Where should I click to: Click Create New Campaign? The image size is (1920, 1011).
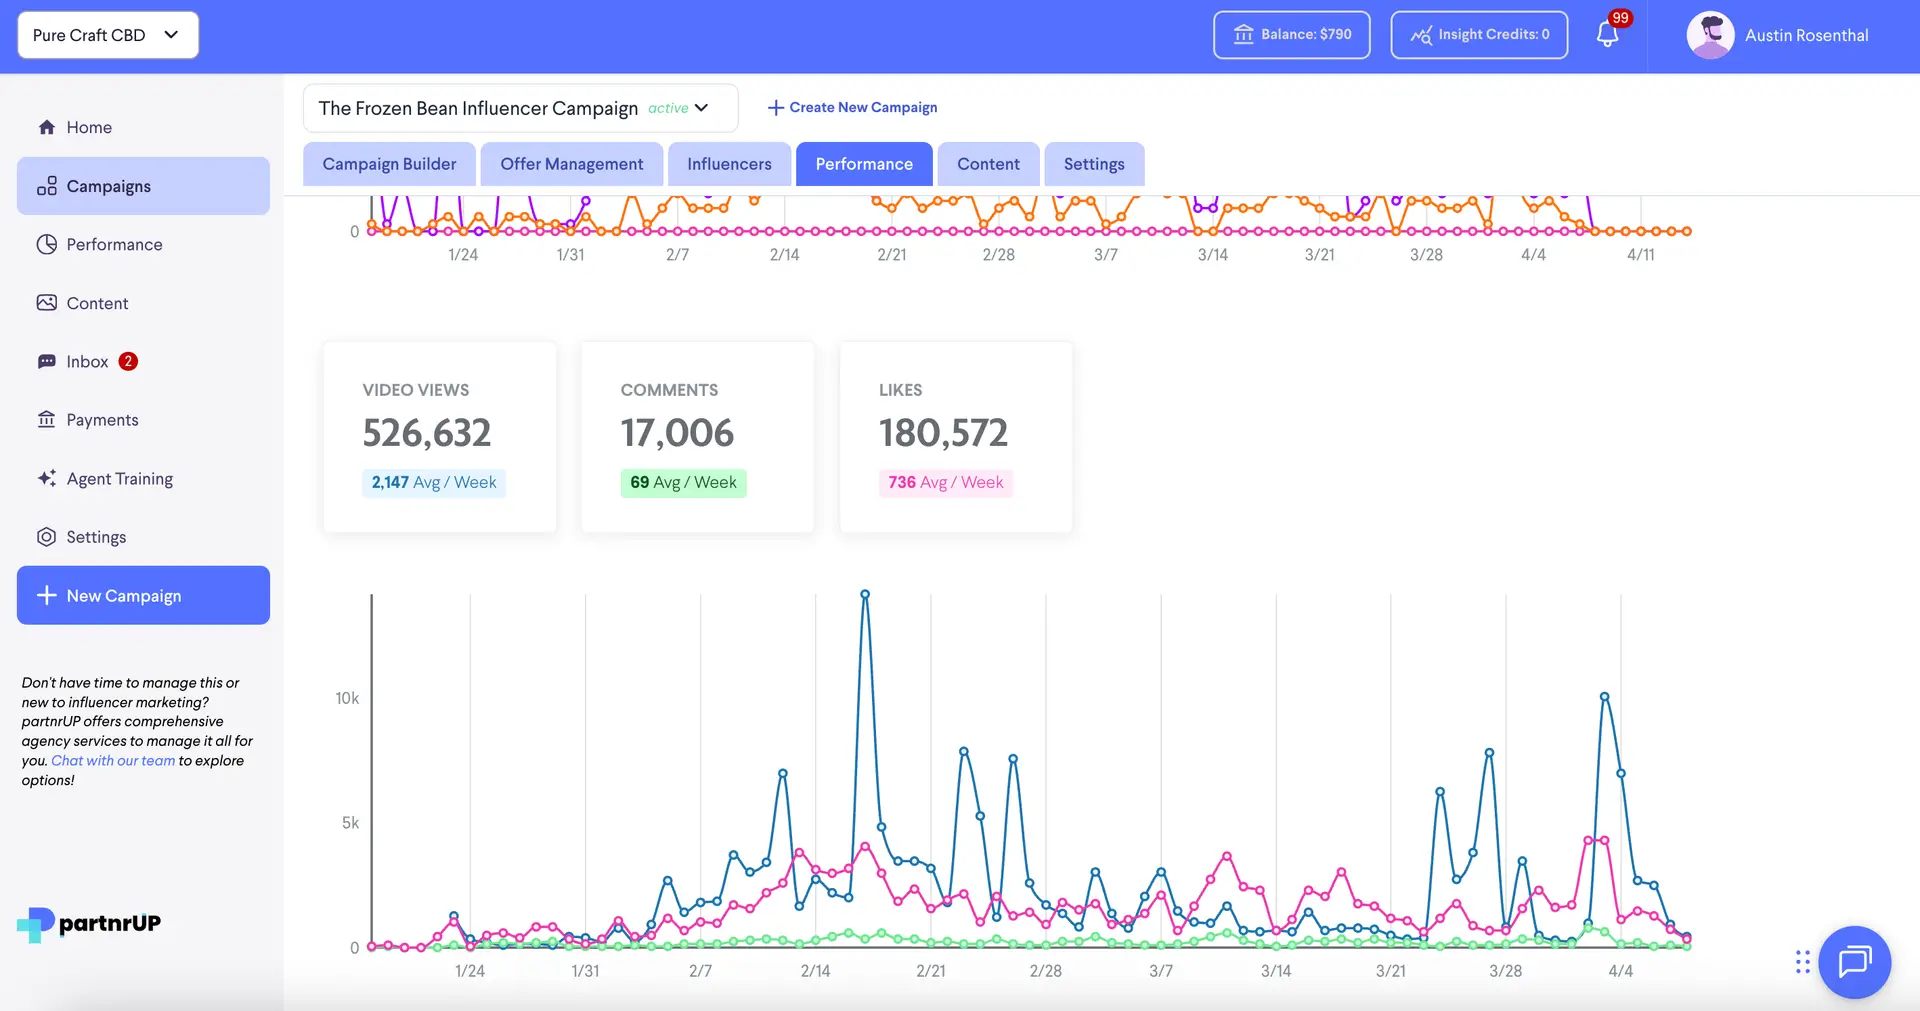[x=852, y=107]
